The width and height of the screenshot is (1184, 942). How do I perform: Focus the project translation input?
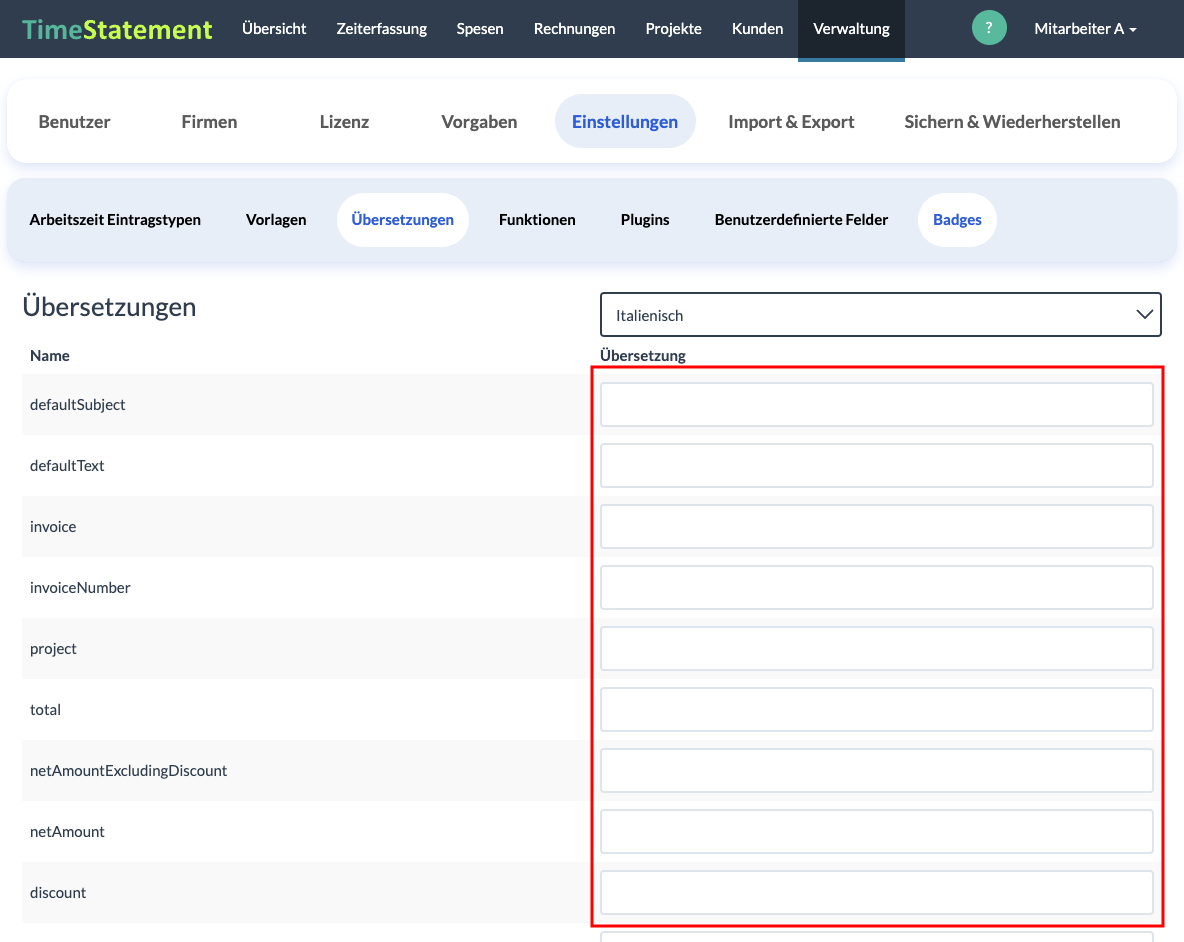click(x=877, y=649)
